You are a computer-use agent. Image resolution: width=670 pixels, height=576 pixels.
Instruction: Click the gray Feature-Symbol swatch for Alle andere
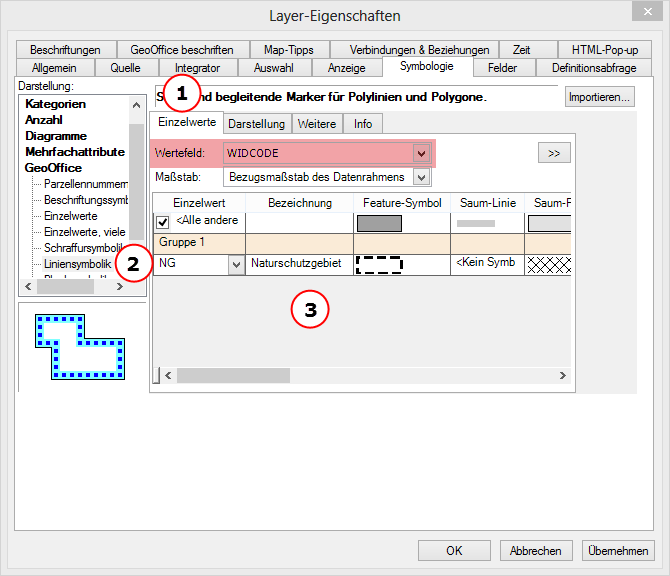[379, 223]
